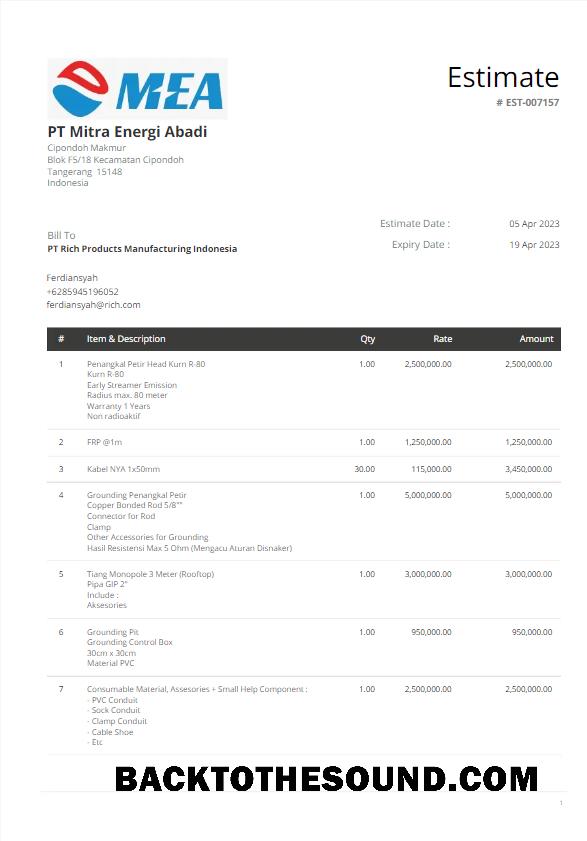The height and width of the screenshot is (841, 587).
Task: Click the Item & Description column header
Action: coord(126,339)
